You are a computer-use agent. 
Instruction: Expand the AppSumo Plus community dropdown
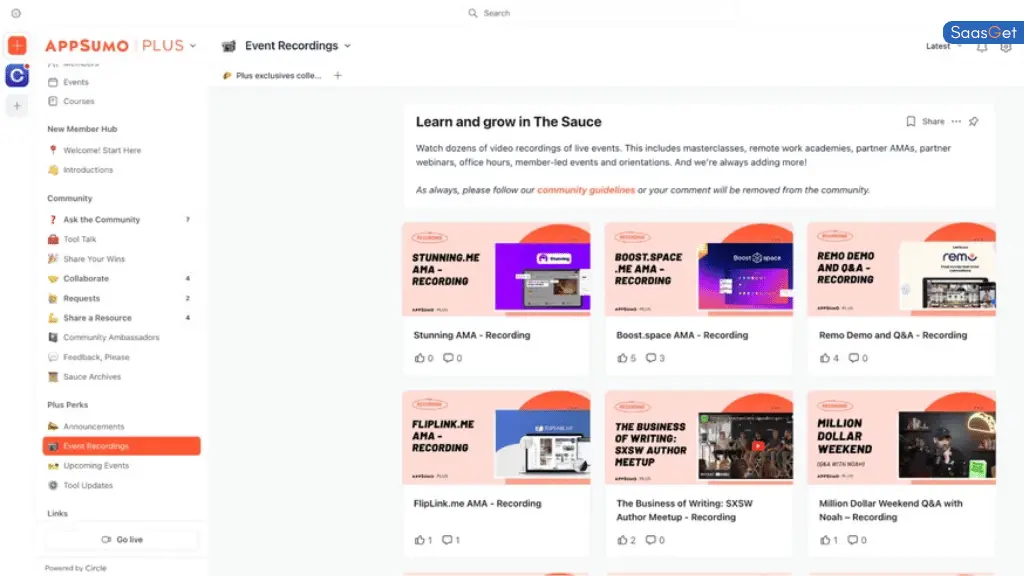(x=193, y=46)
